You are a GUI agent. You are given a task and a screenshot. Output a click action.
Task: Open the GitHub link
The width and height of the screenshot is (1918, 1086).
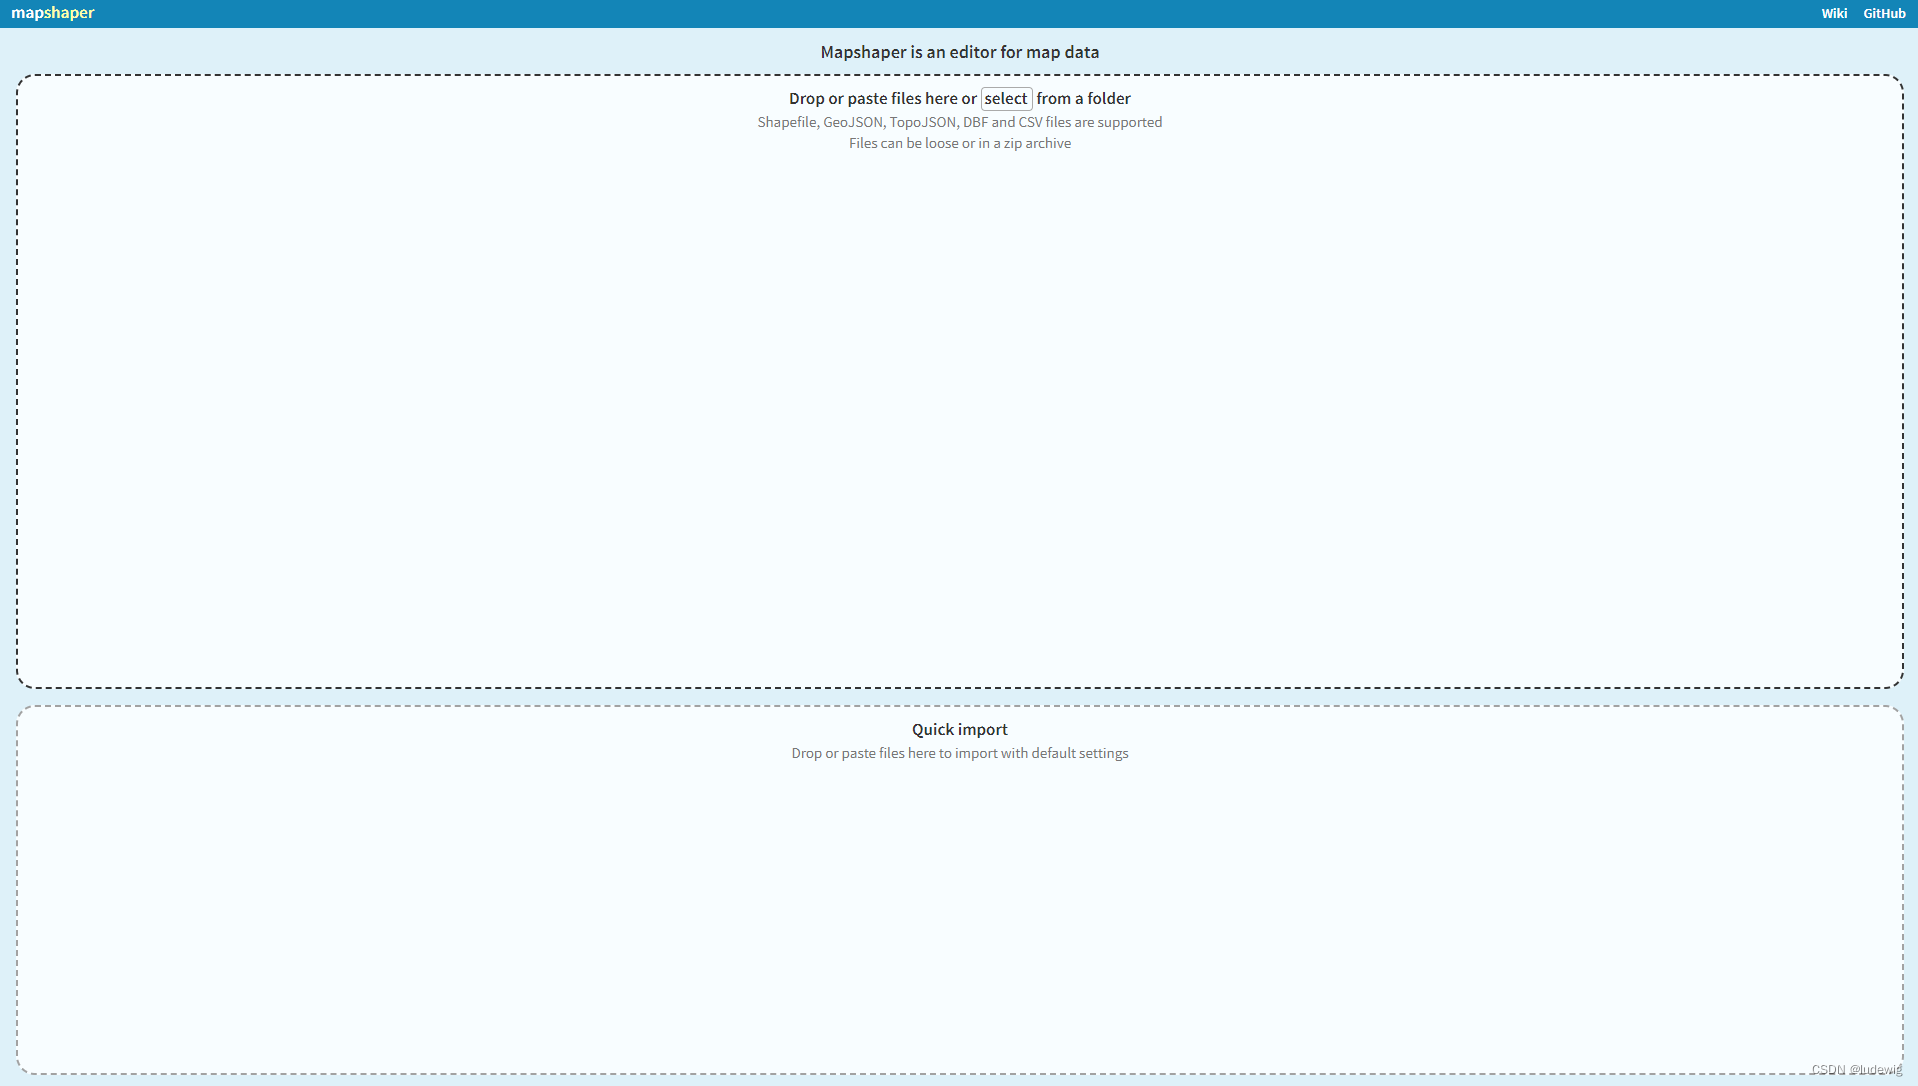[x=1884, y=13]
